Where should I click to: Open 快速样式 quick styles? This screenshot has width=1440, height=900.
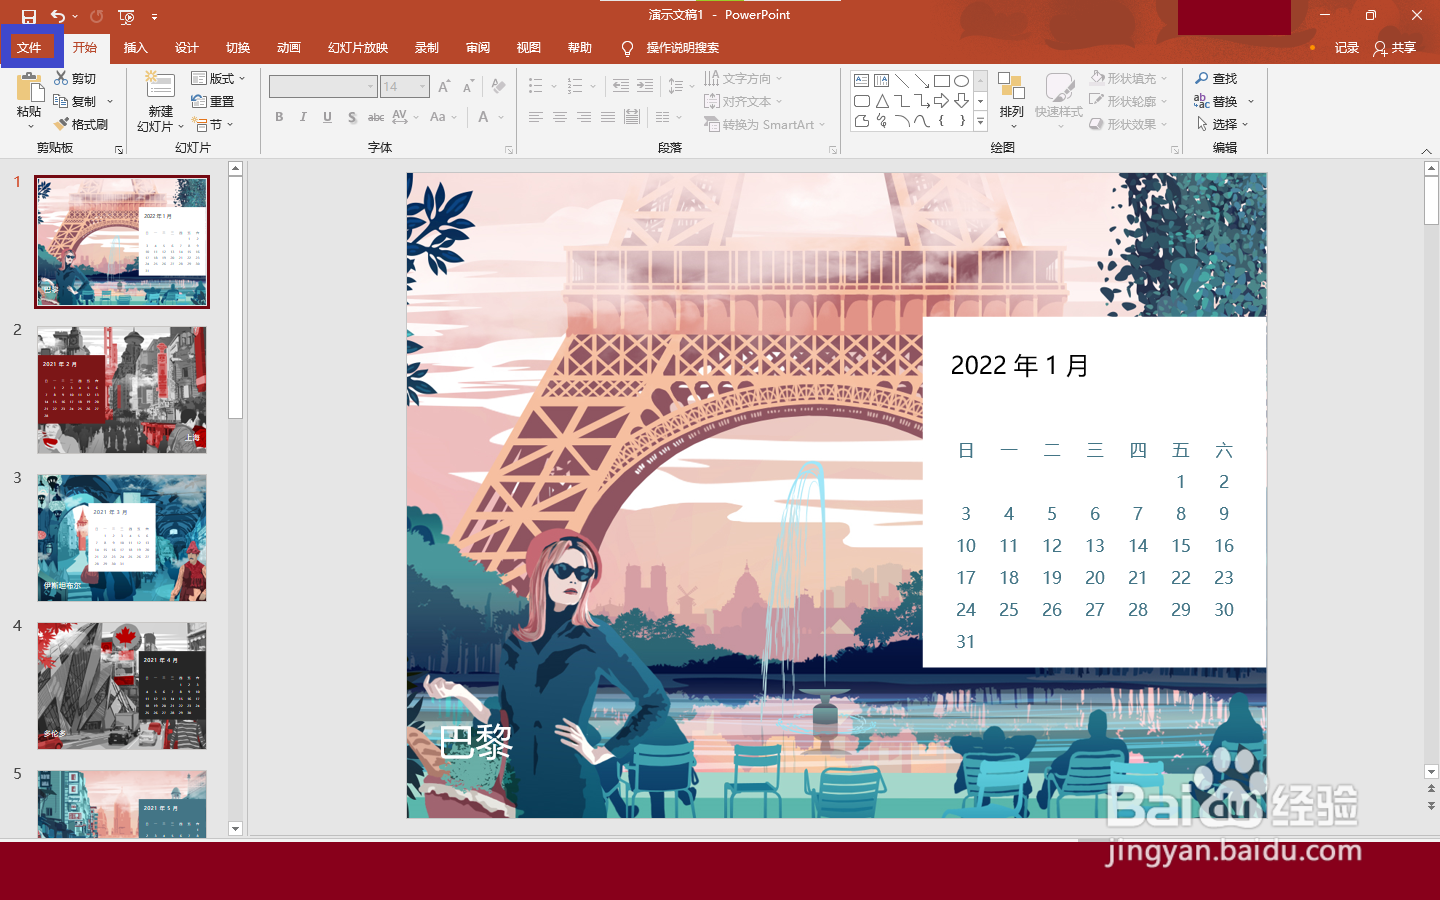[1059, 99]
